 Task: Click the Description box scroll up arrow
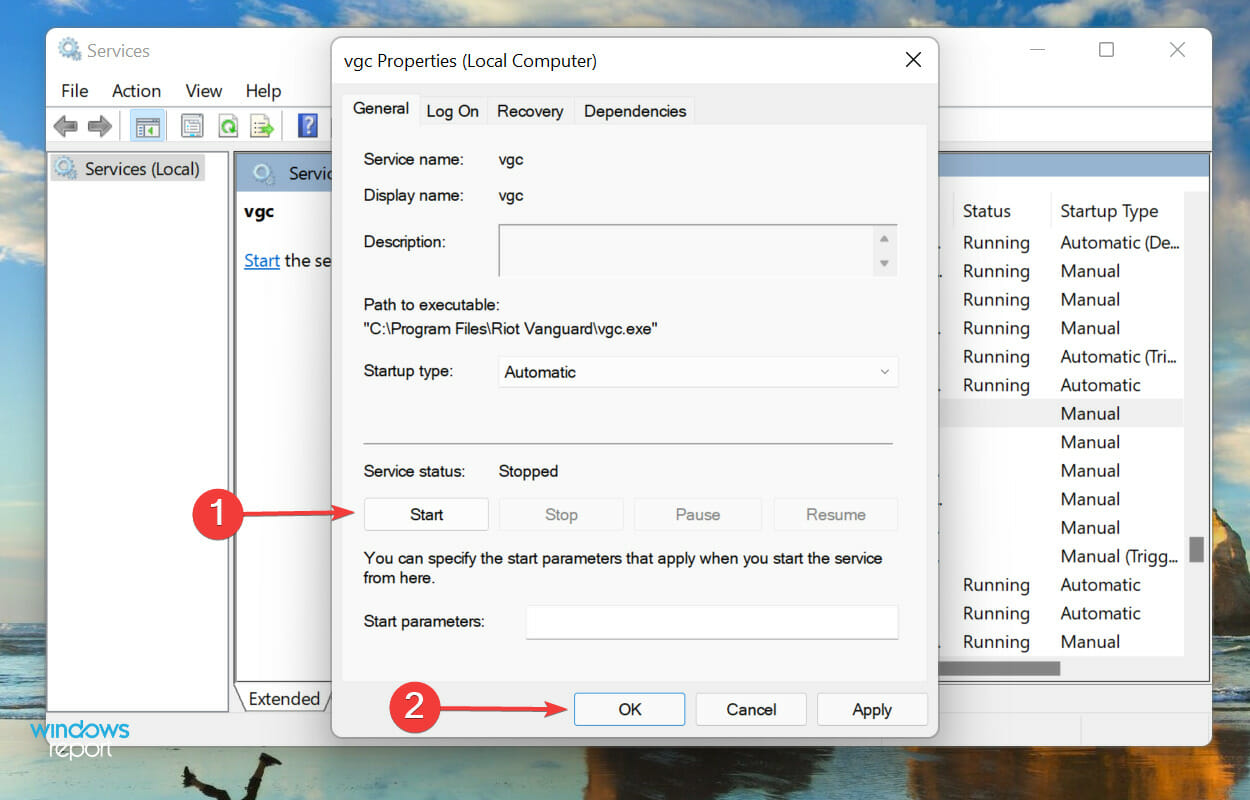[883, 239]
